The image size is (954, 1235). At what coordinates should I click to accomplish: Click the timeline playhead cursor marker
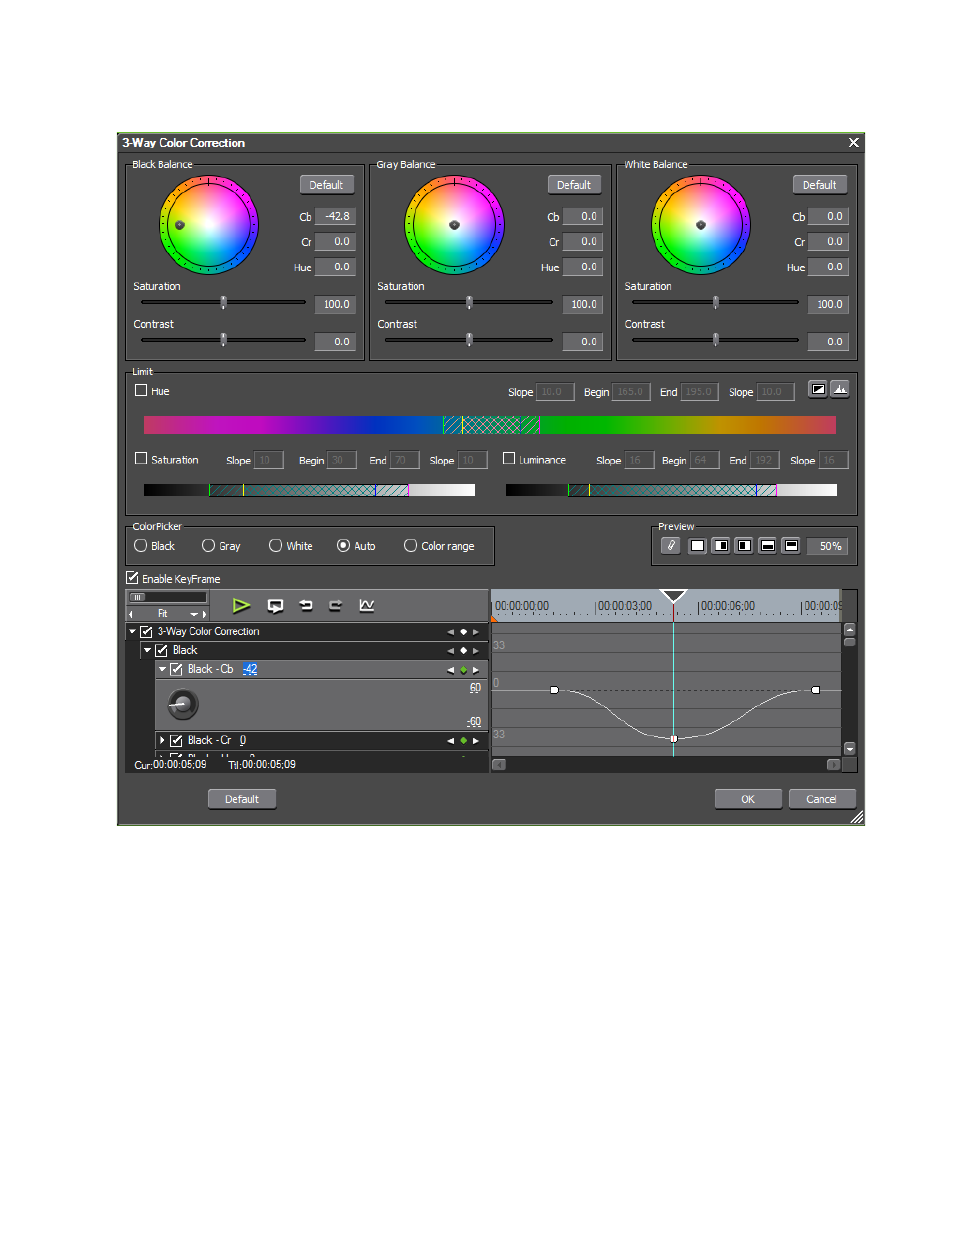tap(674, 596)
